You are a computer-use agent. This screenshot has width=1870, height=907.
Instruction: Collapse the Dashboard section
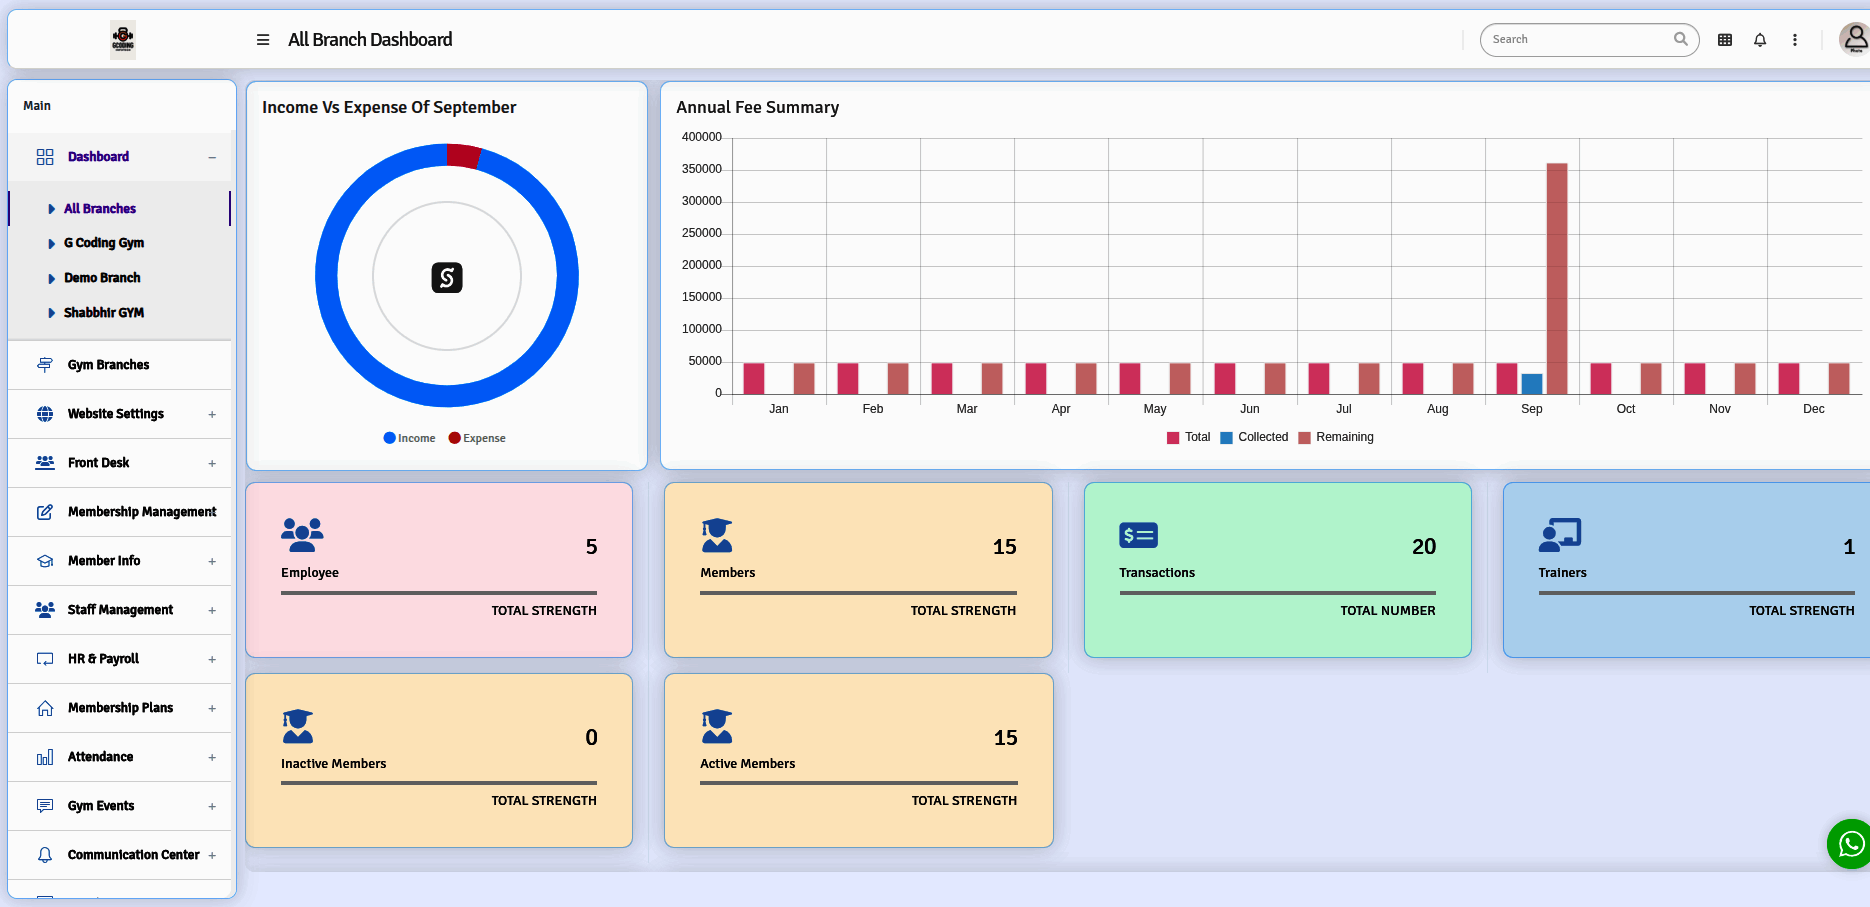click(212, 157)
